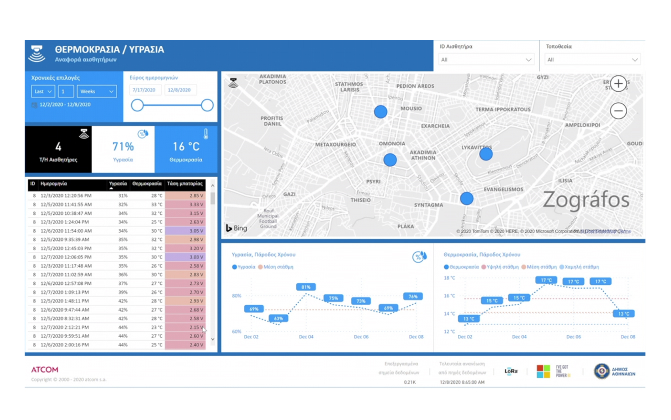Screen dimensions: 671x420
Task: Select table row dated 12/7/2020 2:12:21 PM
Action: pos(117,328)
